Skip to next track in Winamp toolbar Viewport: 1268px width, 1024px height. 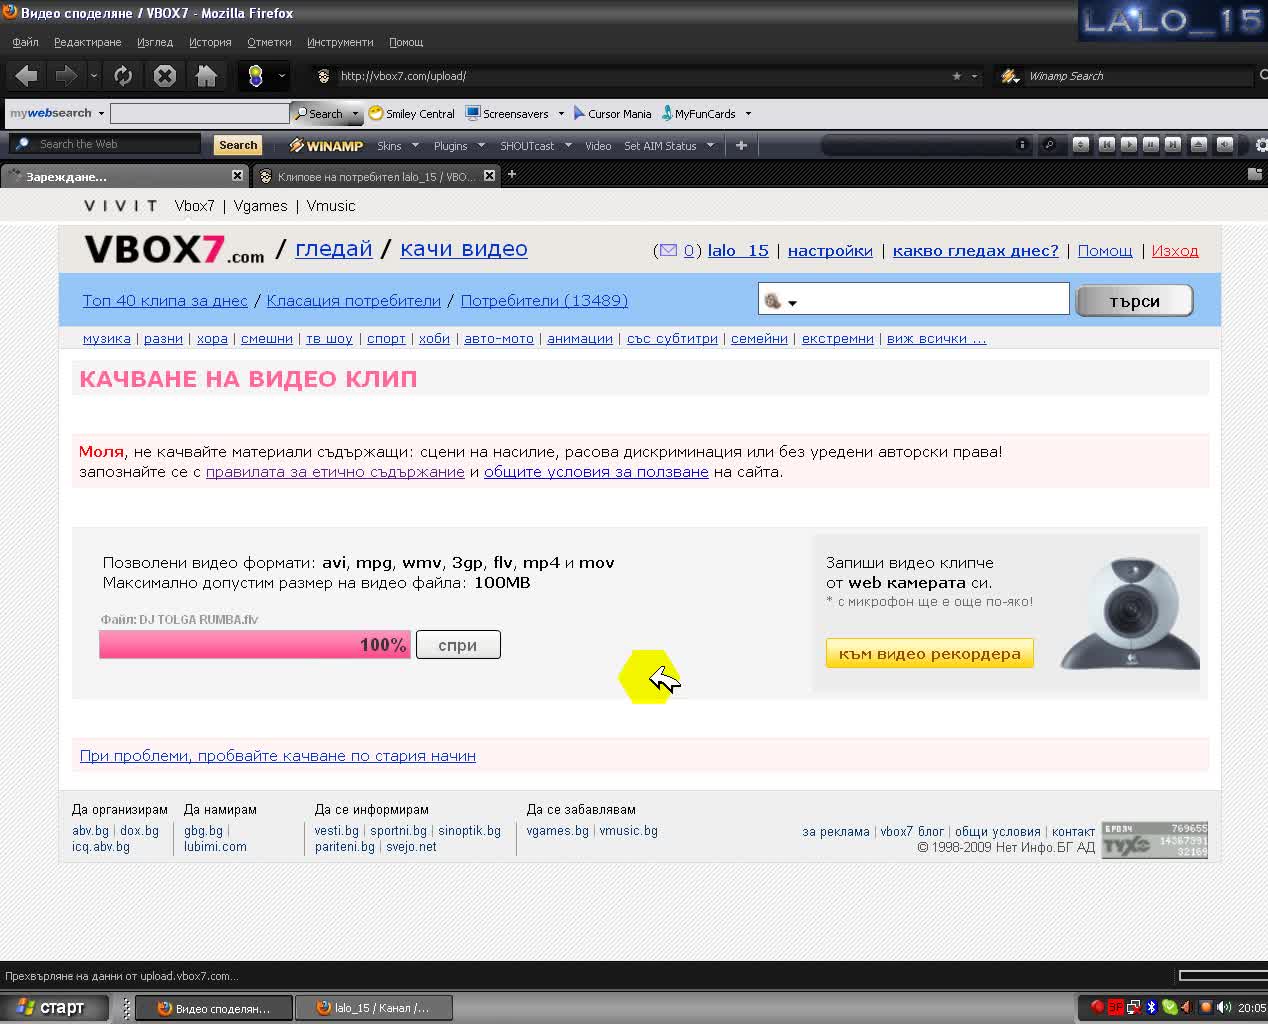tap(1172, 145)
